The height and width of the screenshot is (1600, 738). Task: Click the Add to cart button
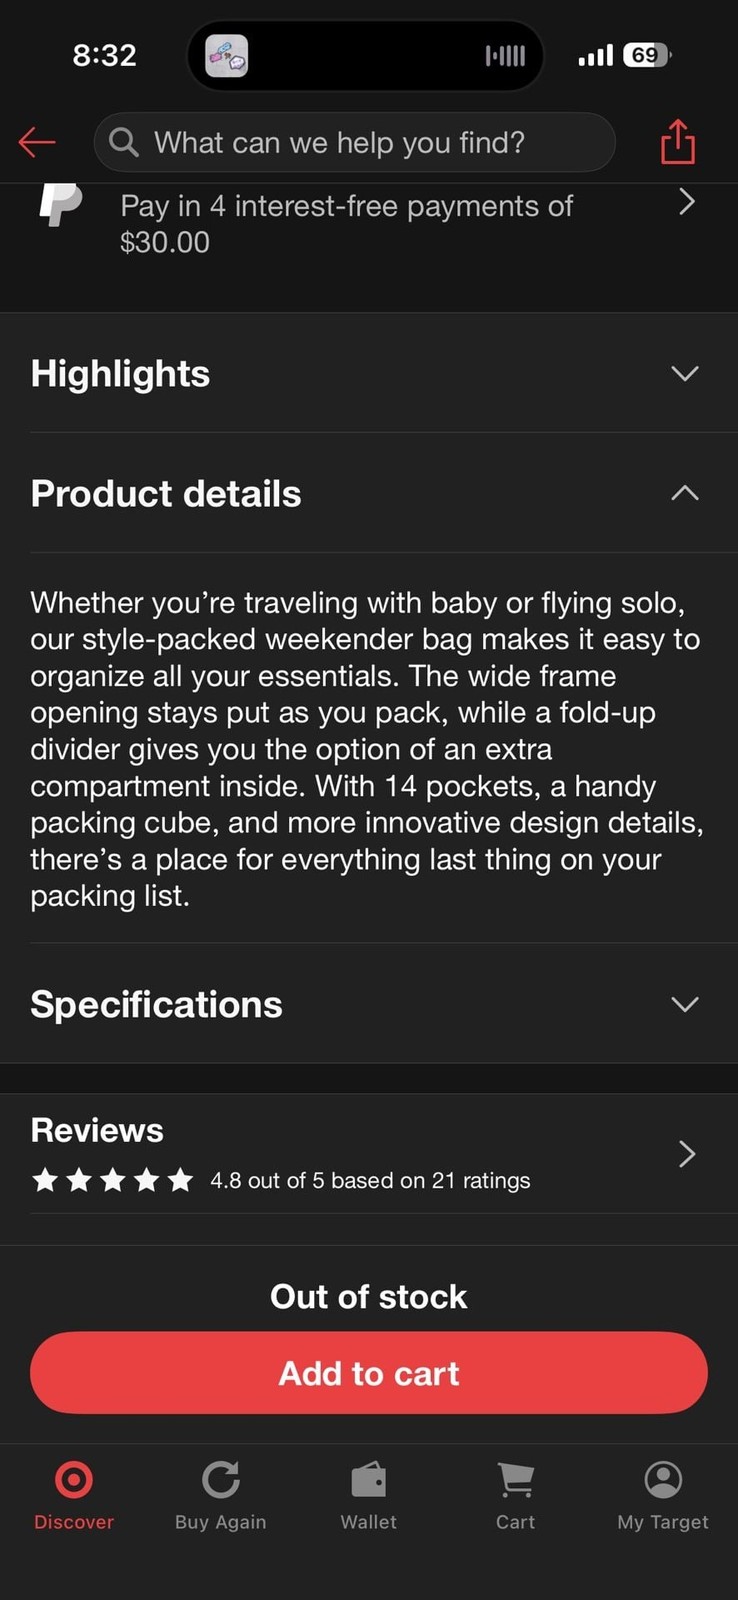pos(369,1373)
